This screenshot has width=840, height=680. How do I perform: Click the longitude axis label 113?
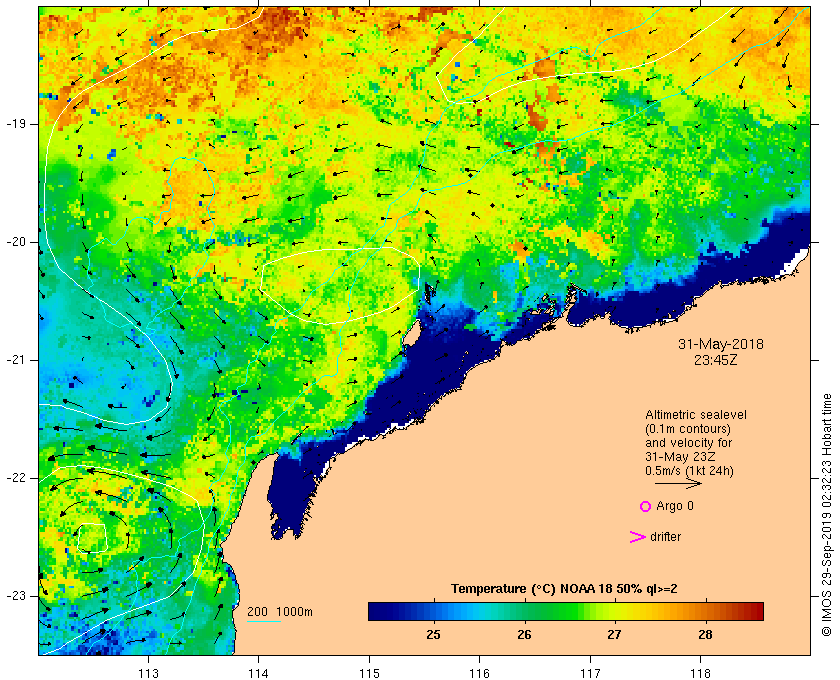coord(148,673)
